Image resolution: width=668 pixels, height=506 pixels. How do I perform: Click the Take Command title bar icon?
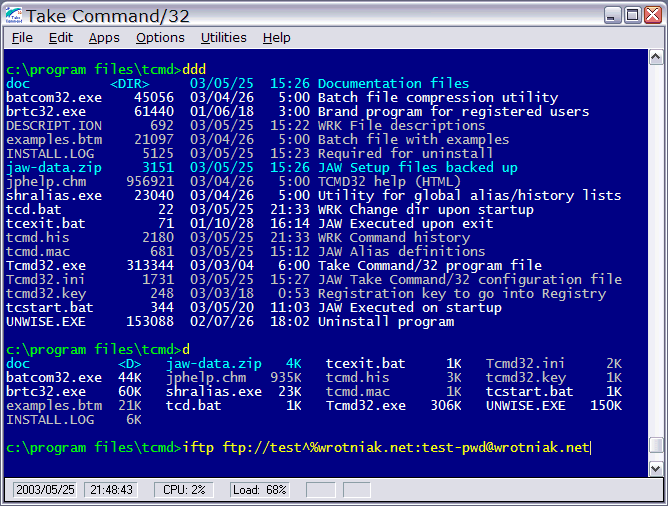(x=14, y=15)
